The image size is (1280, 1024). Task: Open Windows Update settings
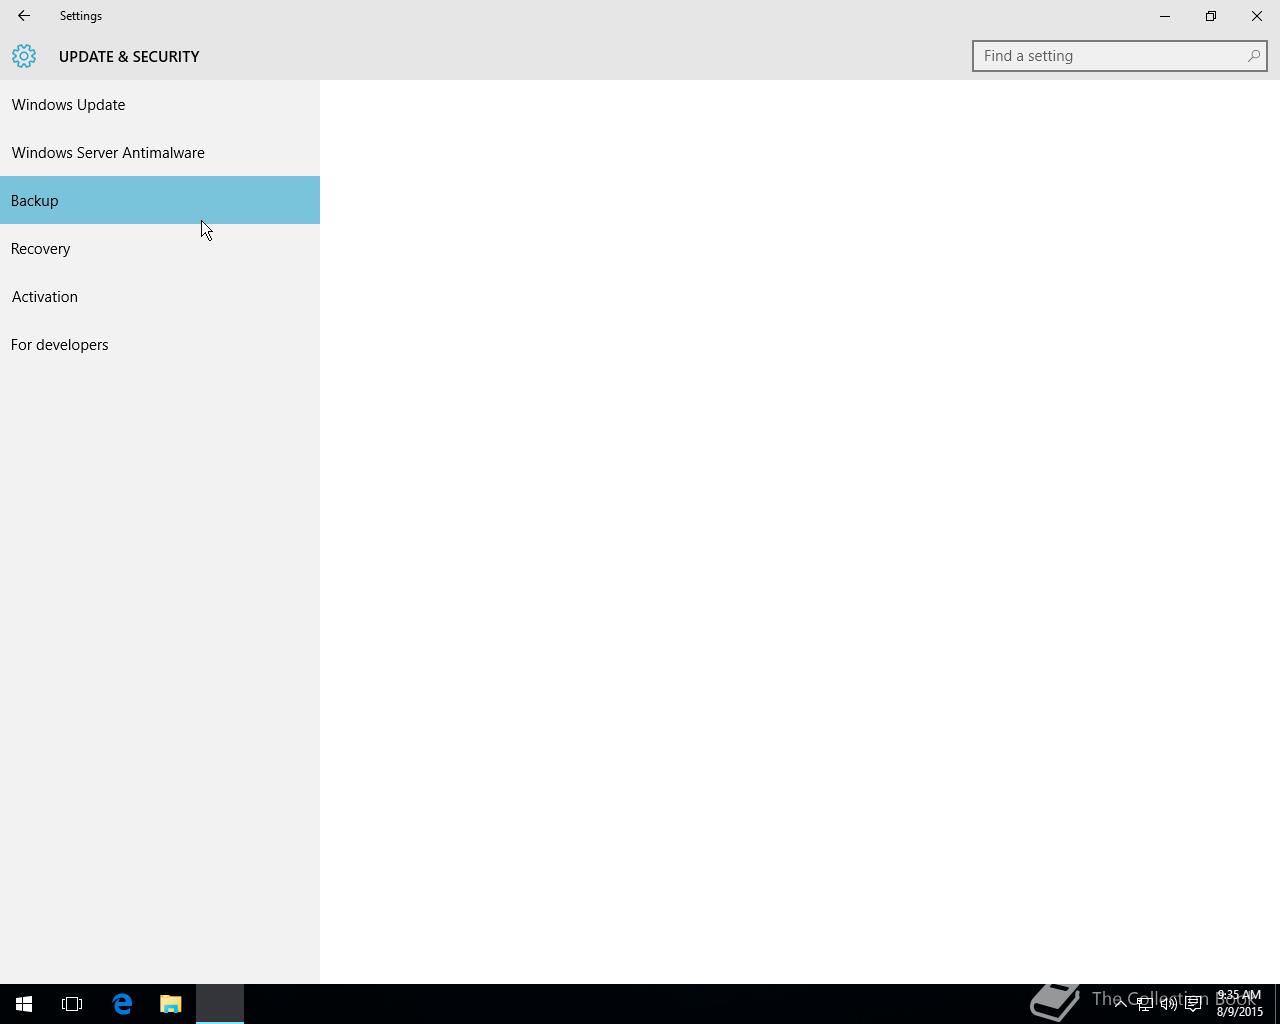[160, 104]
